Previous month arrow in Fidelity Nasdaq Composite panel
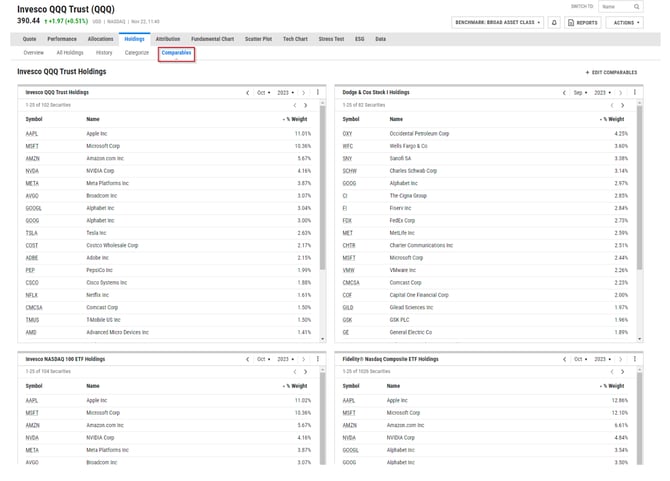670x481 pixels. coord(564,359)
